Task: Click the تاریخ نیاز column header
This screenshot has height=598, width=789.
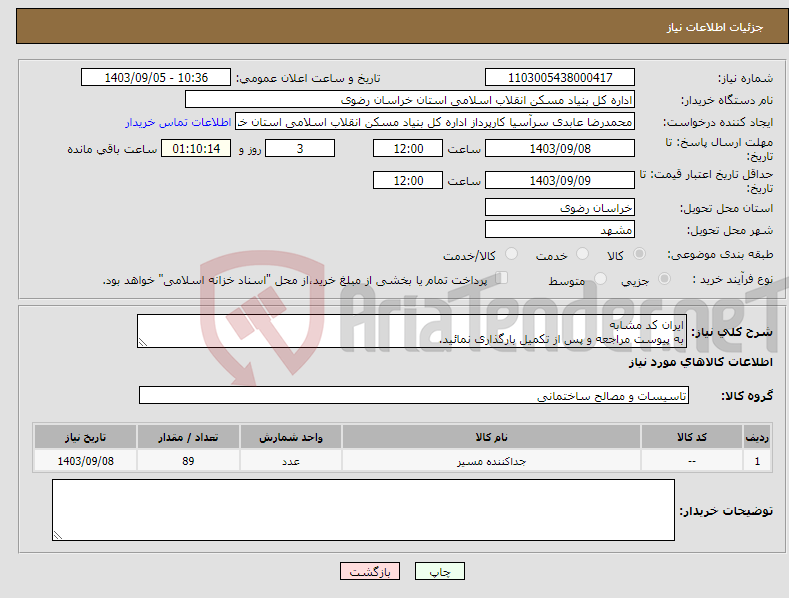Action: [x=86, y=437]
